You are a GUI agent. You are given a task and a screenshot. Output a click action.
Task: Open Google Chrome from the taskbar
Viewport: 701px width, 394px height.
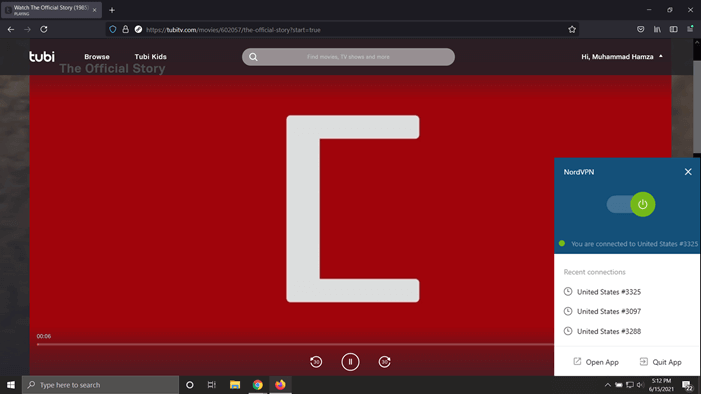[x=258, y=385]
